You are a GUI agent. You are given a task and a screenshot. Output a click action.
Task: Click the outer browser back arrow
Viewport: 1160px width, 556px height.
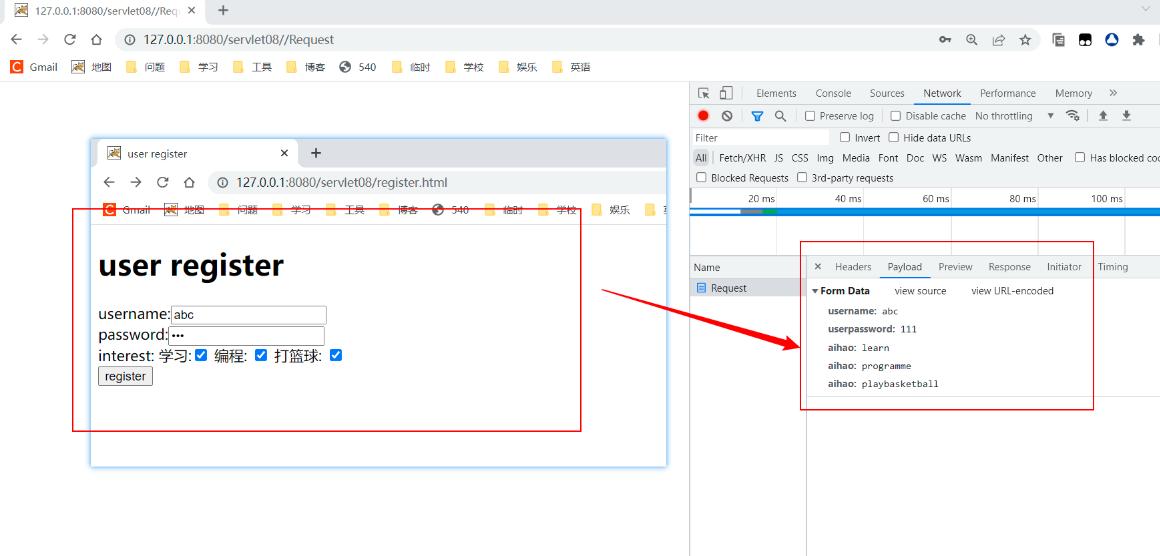tap(16, 40)
